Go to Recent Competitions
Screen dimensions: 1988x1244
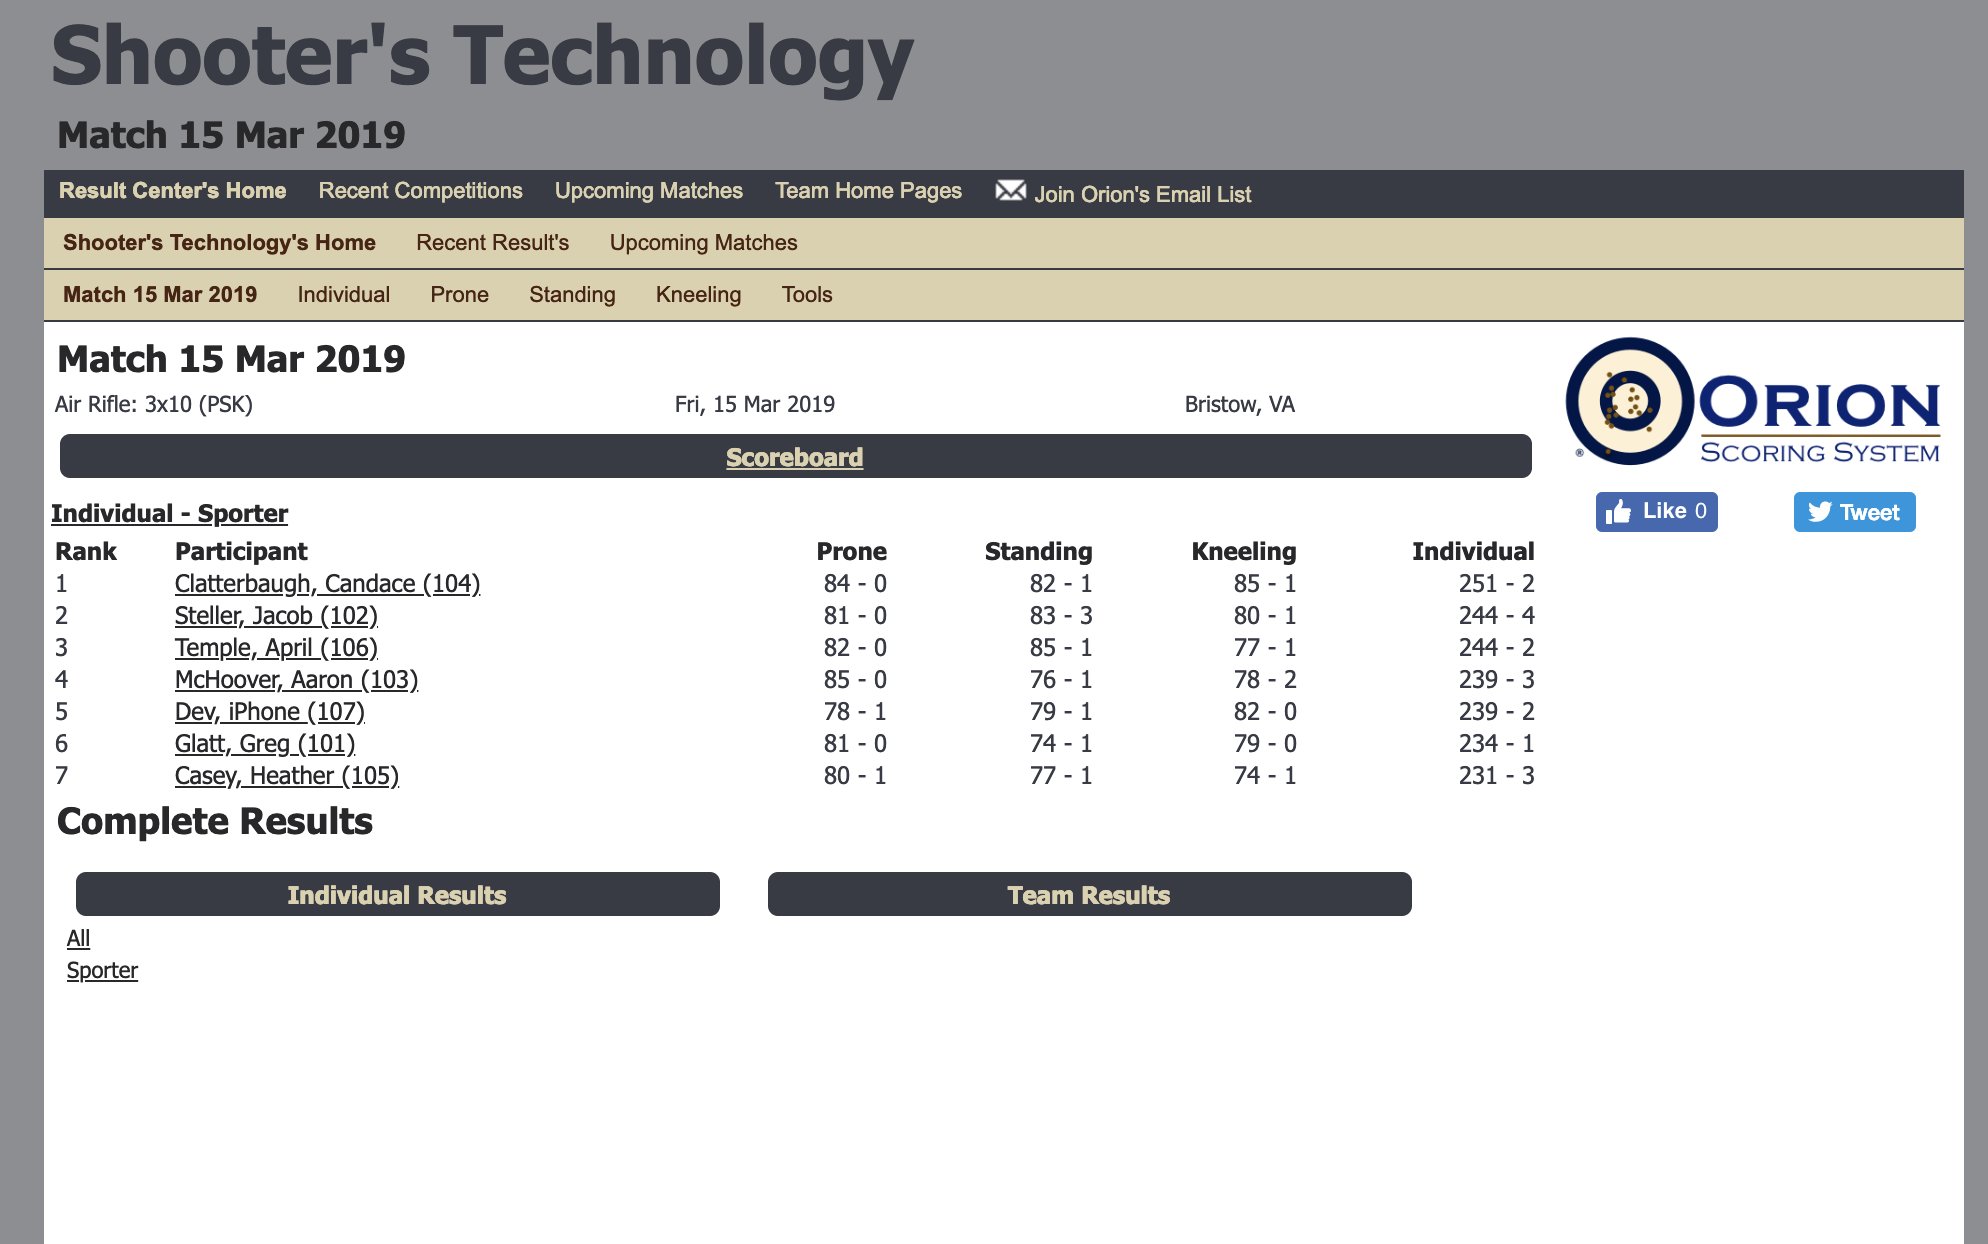pos(420,191)
